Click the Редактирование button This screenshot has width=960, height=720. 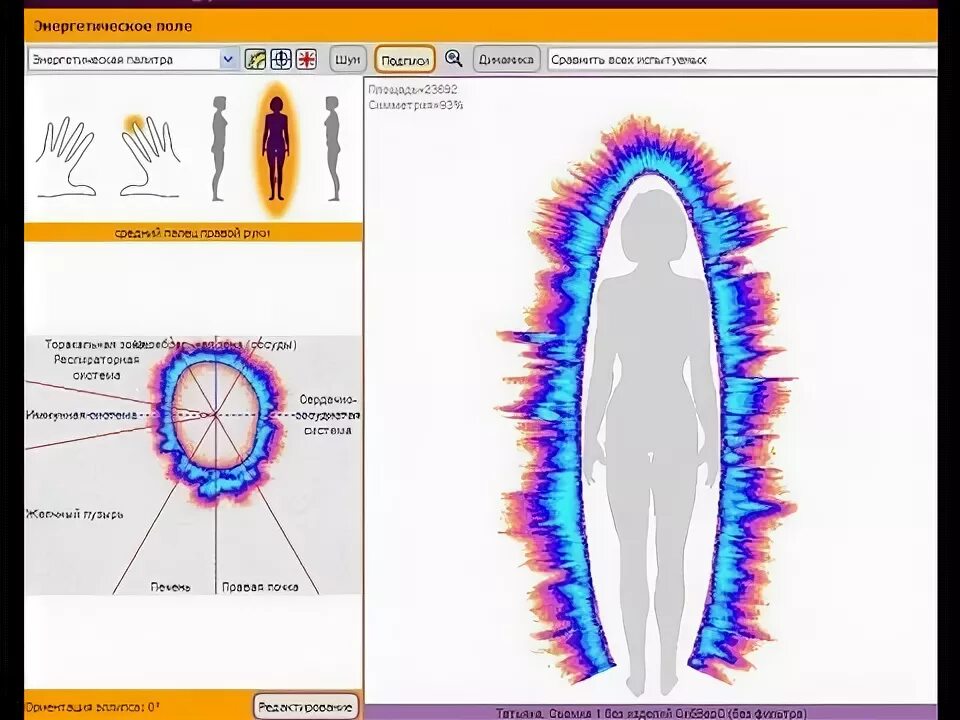(306, 707)
